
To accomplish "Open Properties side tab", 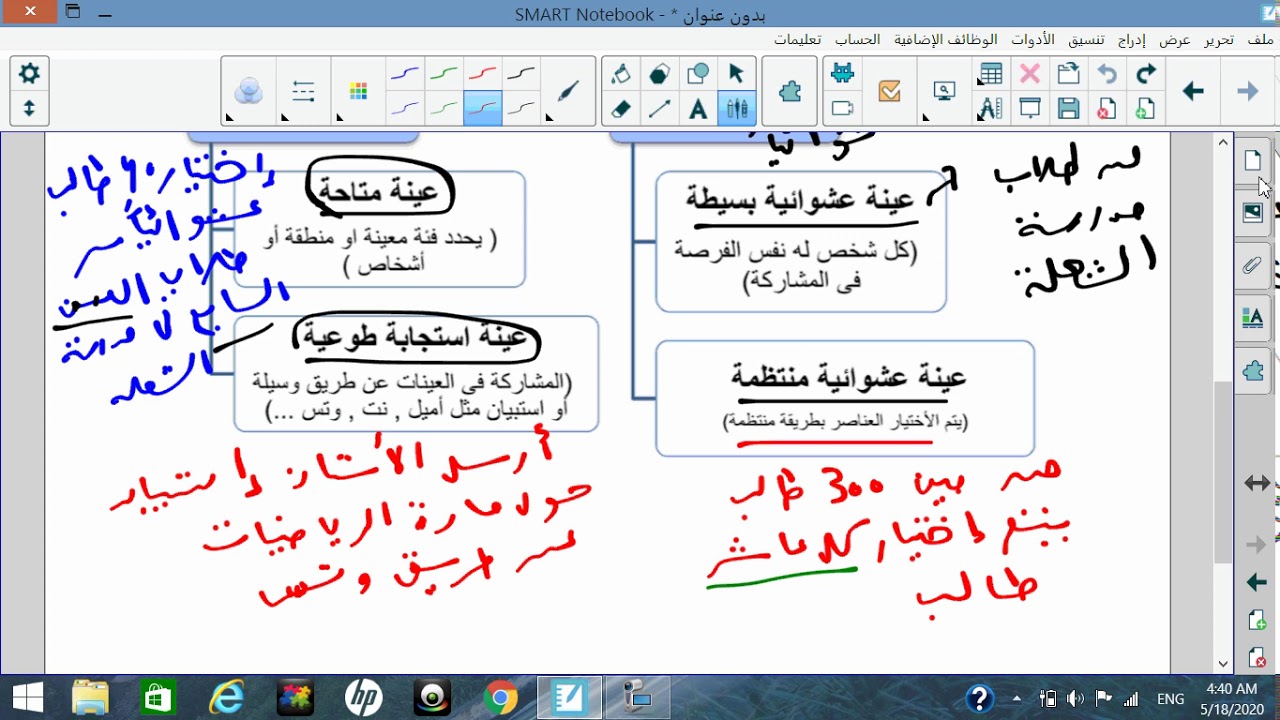I will pos(1253,318).
